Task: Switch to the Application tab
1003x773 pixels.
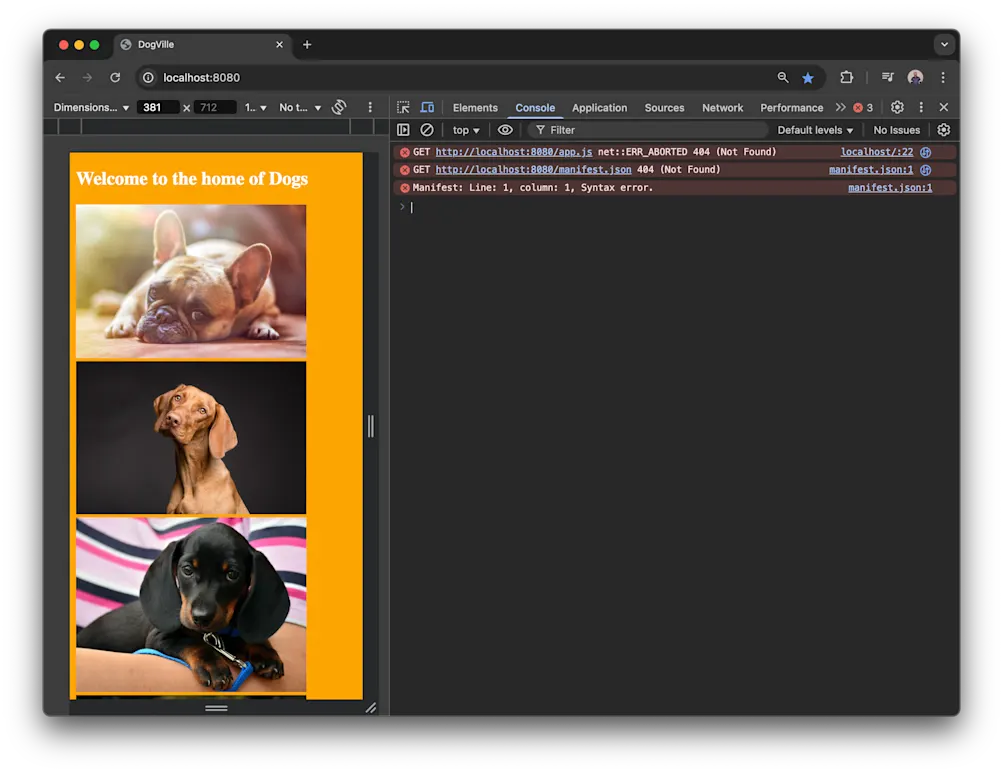Action: click(599, 107)
